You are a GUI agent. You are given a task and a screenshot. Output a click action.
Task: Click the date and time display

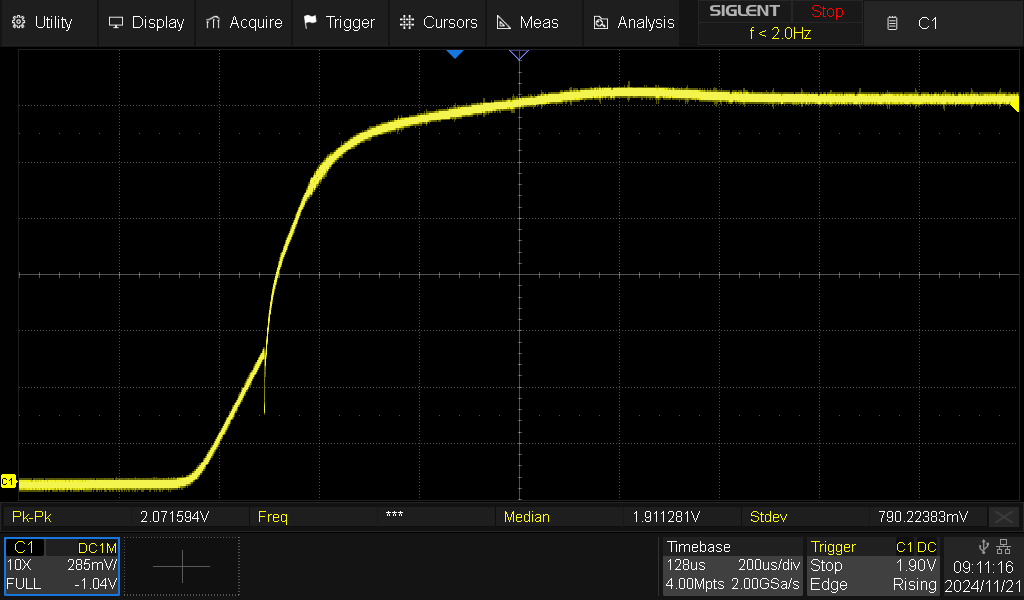coord(982,575)
